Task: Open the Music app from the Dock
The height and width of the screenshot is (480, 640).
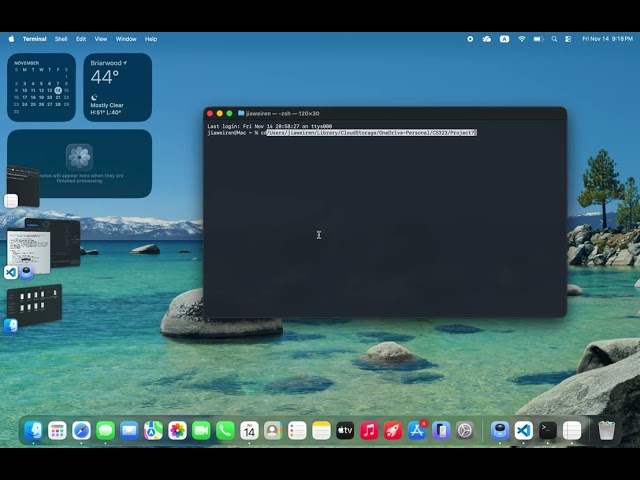Action: click(x=369, y=430)
